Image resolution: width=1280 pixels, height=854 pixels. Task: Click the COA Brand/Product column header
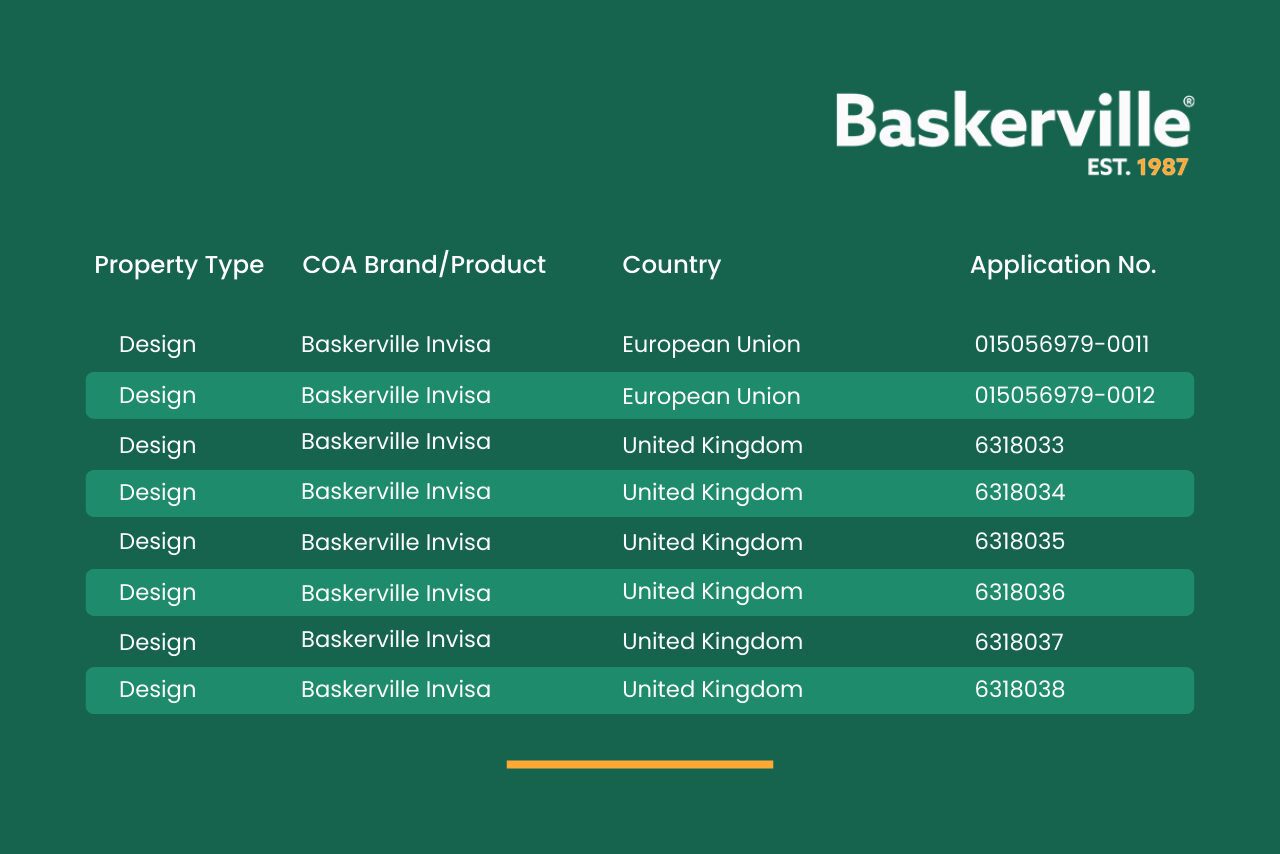pos(424,265)
